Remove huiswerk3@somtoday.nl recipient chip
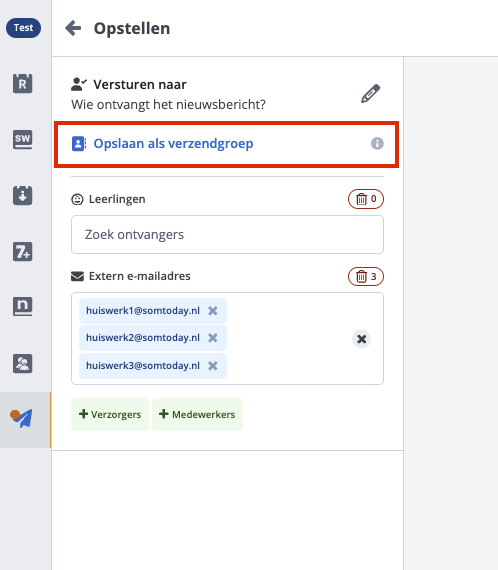Screen dimensions: 498x570 213,366
